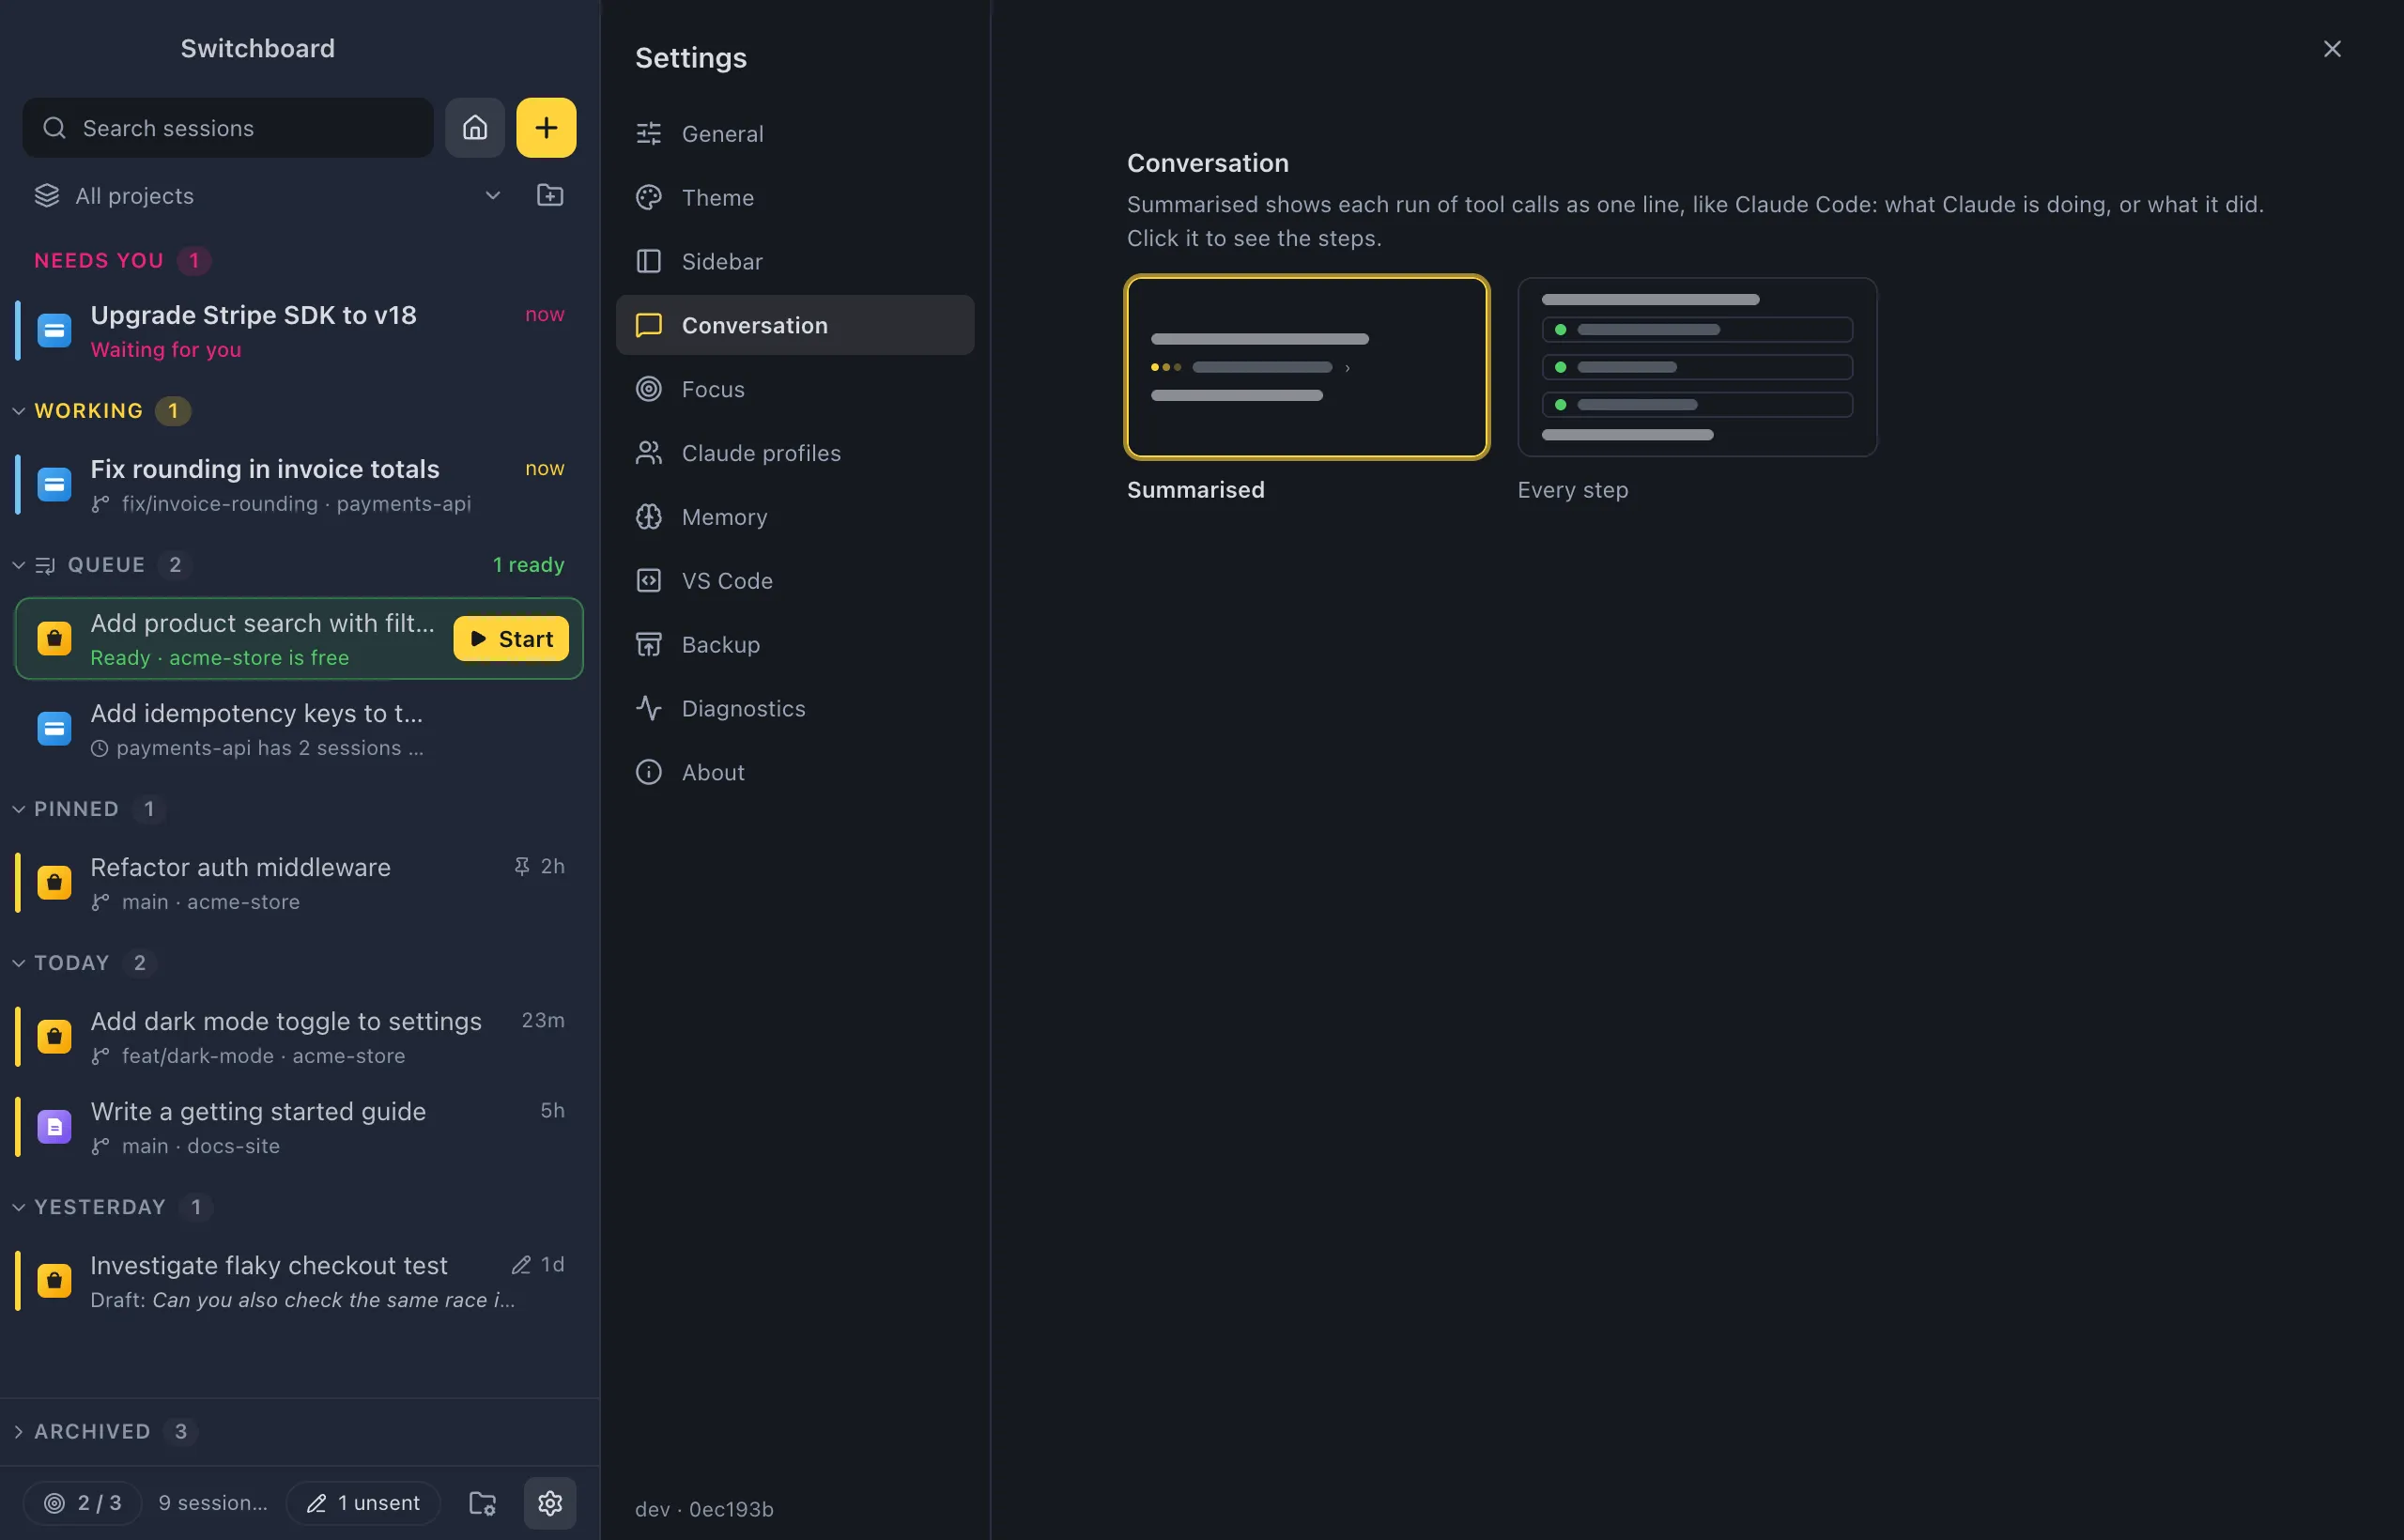Click the add project folder icon
The height and width of the screenshot is (1540, 2404).
pyautogui.click(x=550, y=195)
